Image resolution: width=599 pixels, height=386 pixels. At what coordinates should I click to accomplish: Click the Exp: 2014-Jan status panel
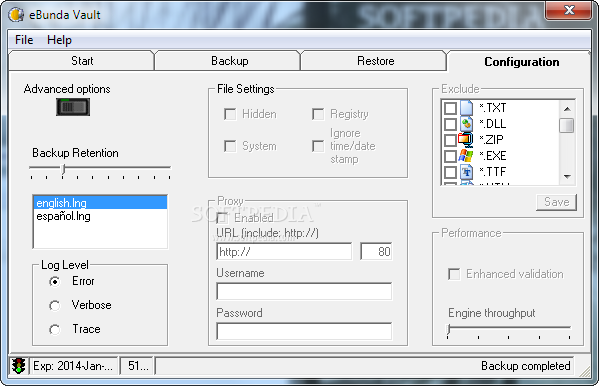tap(74, 366)
